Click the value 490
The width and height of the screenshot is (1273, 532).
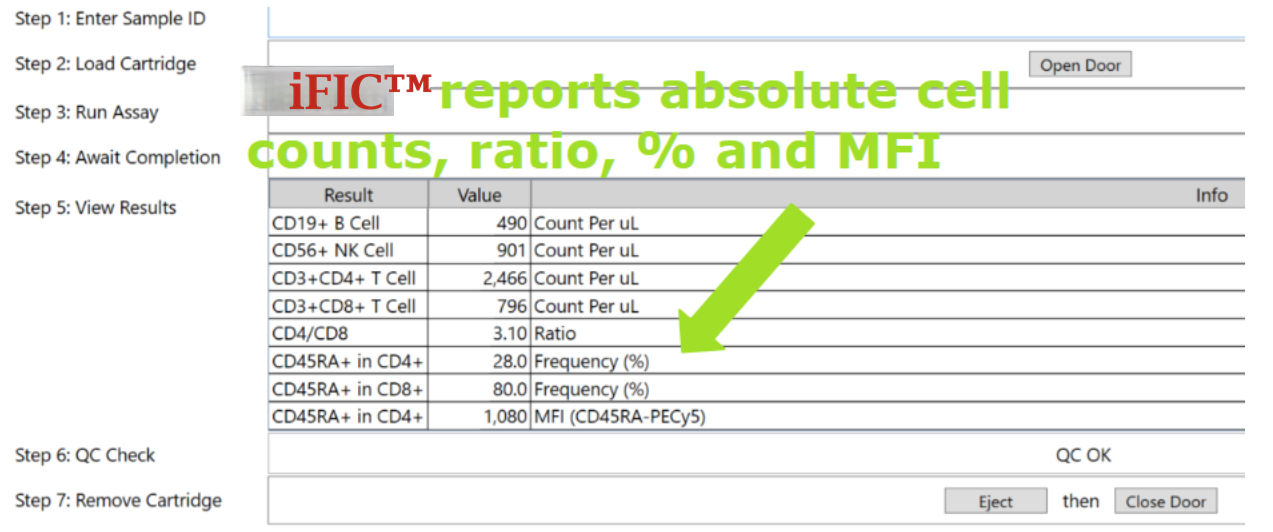(511, 222)
